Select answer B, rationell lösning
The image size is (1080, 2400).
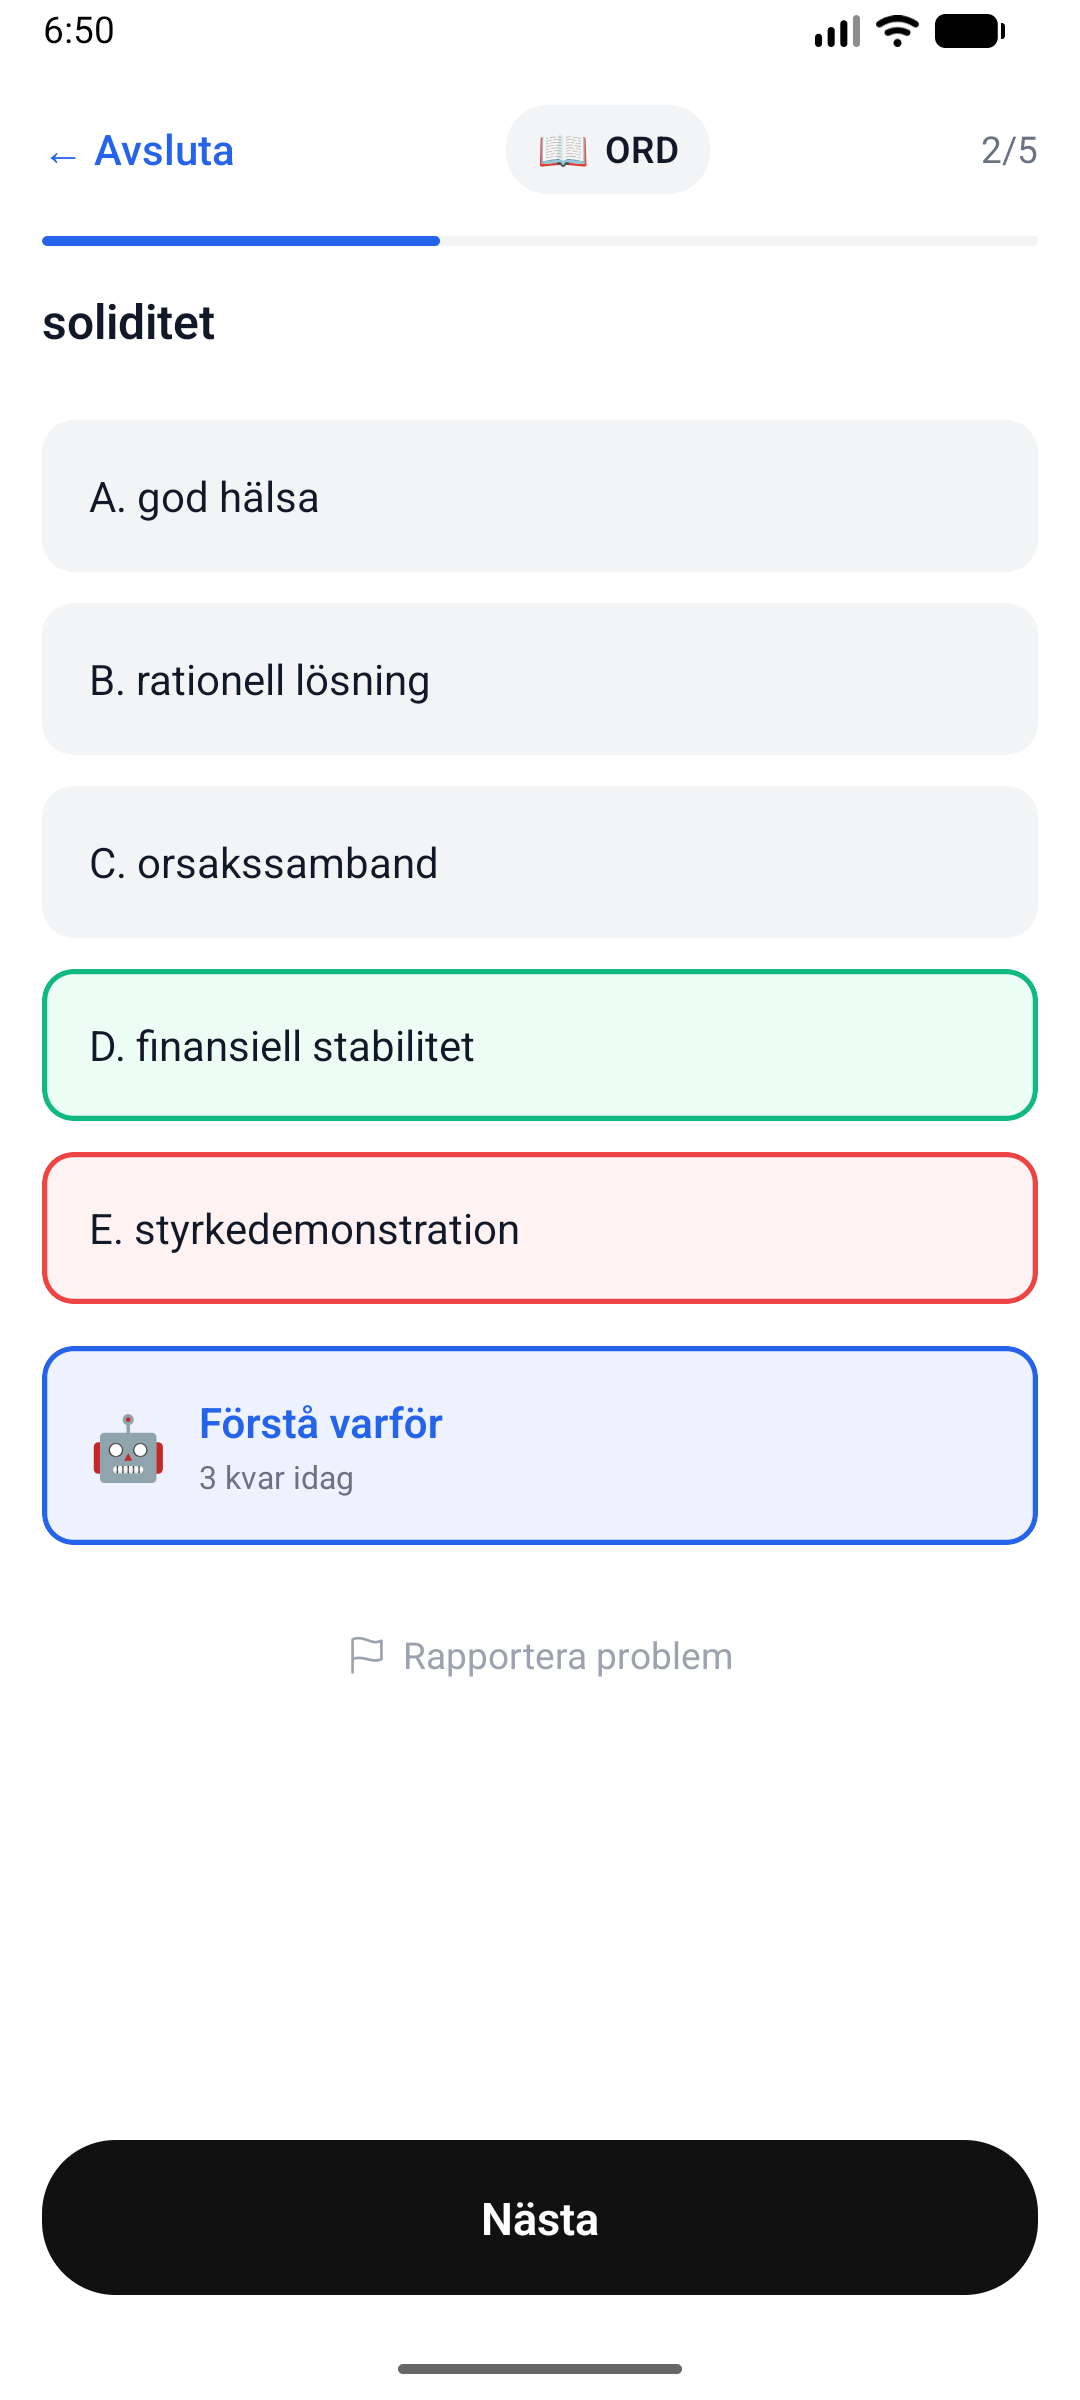(540, 679)
